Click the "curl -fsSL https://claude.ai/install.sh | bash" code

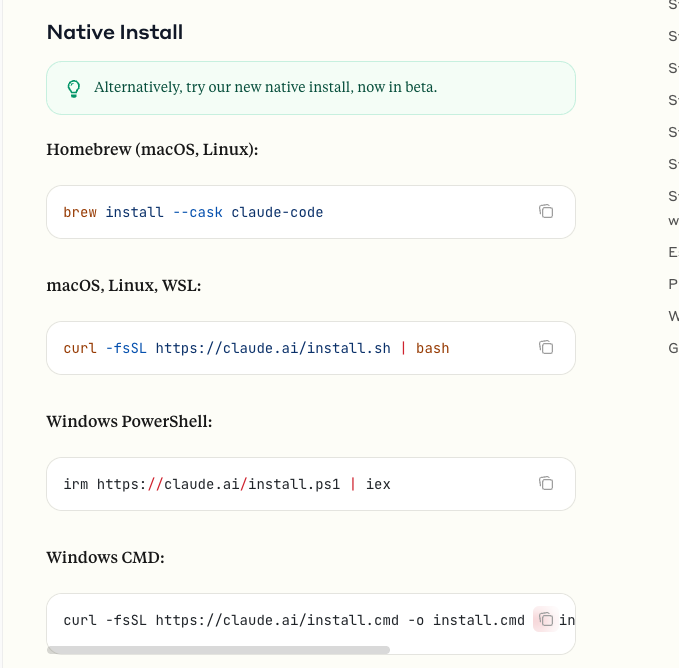[256, 349]
